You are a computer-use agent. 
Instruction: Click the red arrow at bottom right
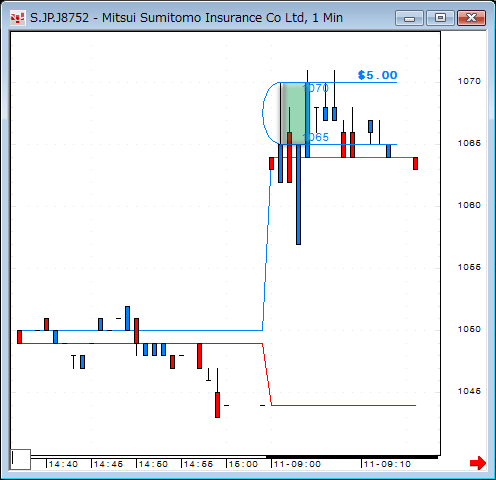[478, 463]
